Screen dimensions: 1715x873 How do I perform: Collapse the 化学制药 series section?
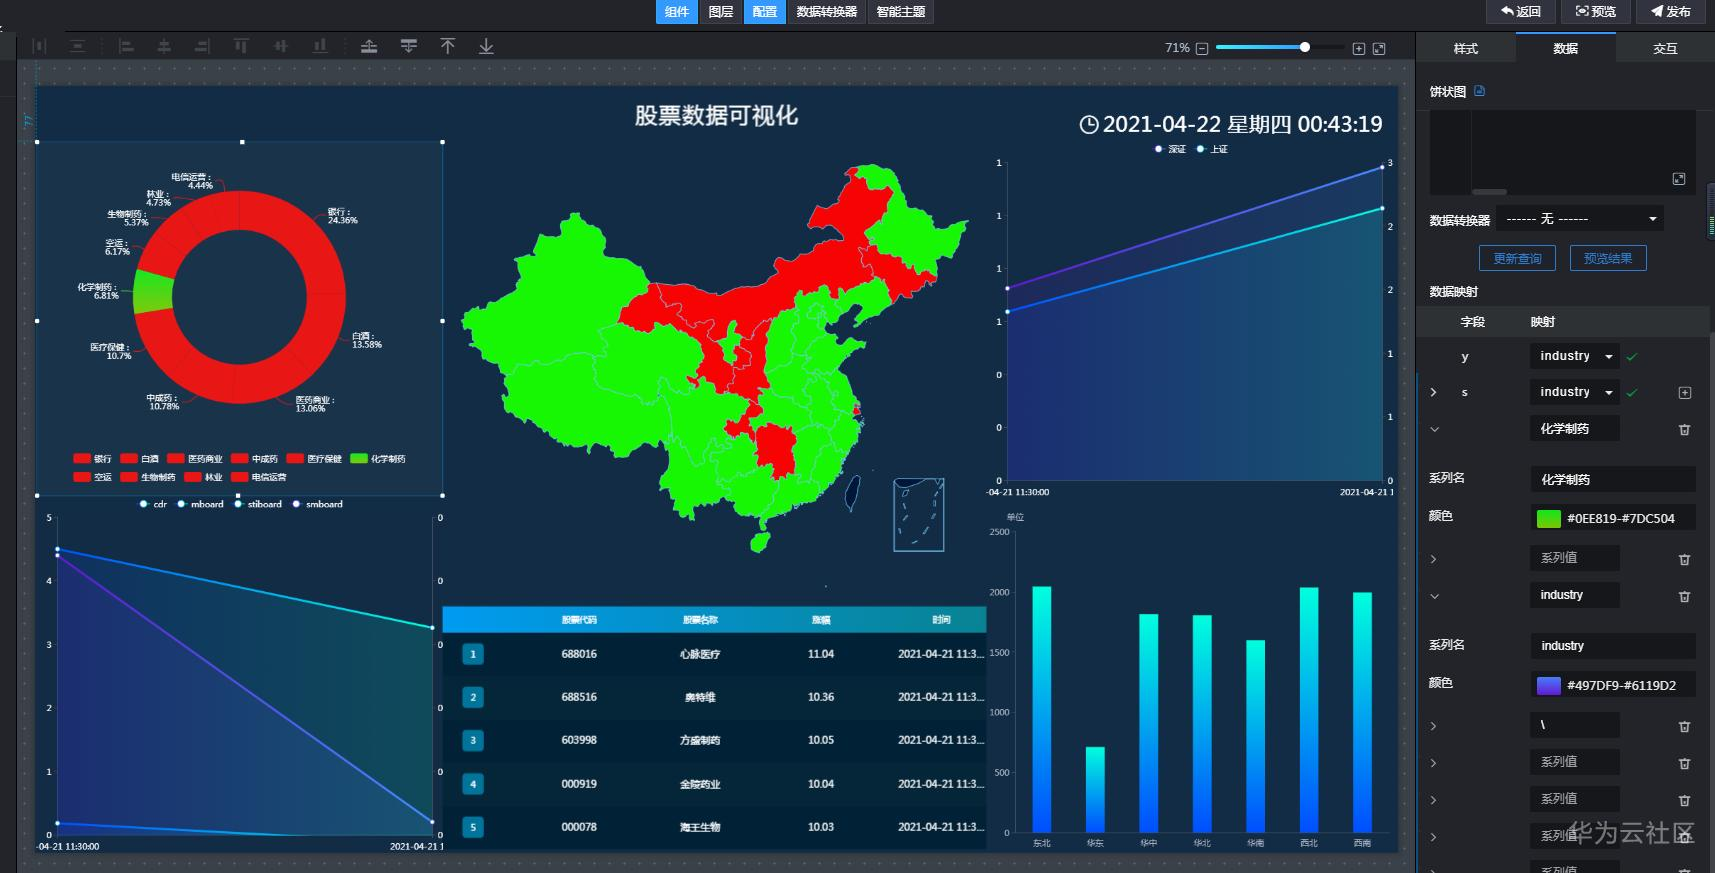1434,430
